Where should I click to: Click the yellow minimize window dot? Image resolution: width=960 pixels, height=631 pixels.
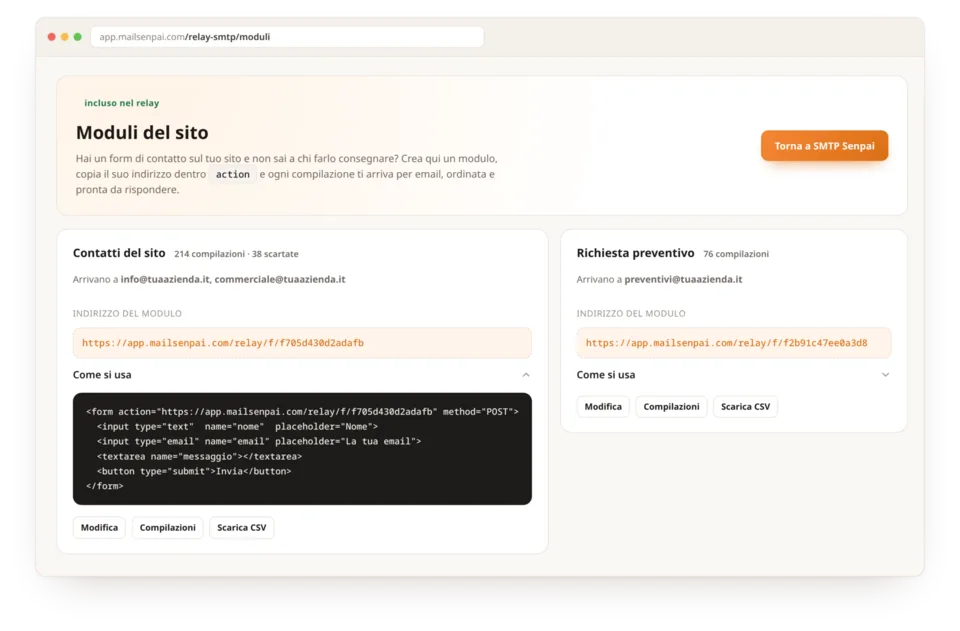64,37
